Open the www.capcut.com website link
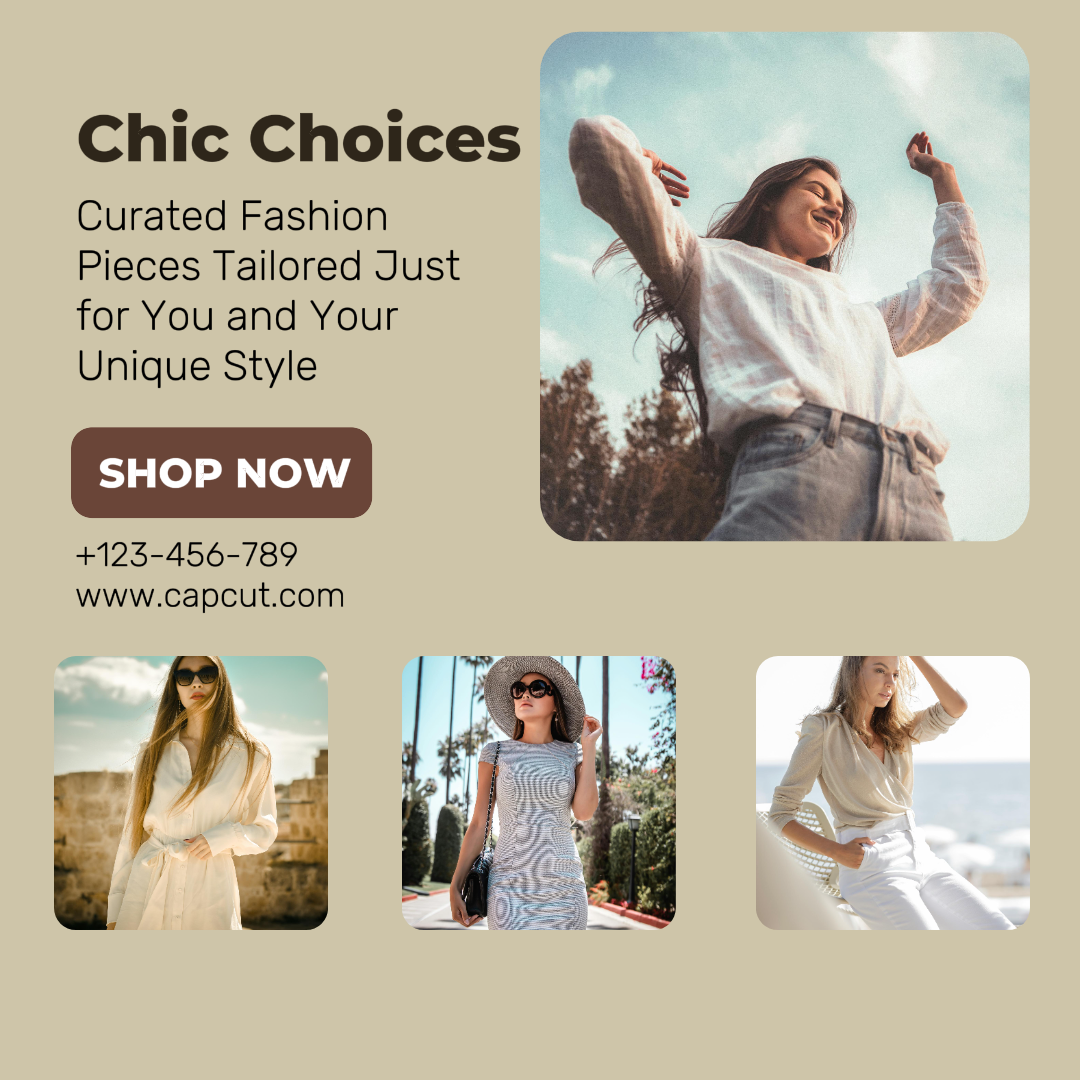Image resolution: width=1080 pixels, height=1080 pixels. click(210, 596)
